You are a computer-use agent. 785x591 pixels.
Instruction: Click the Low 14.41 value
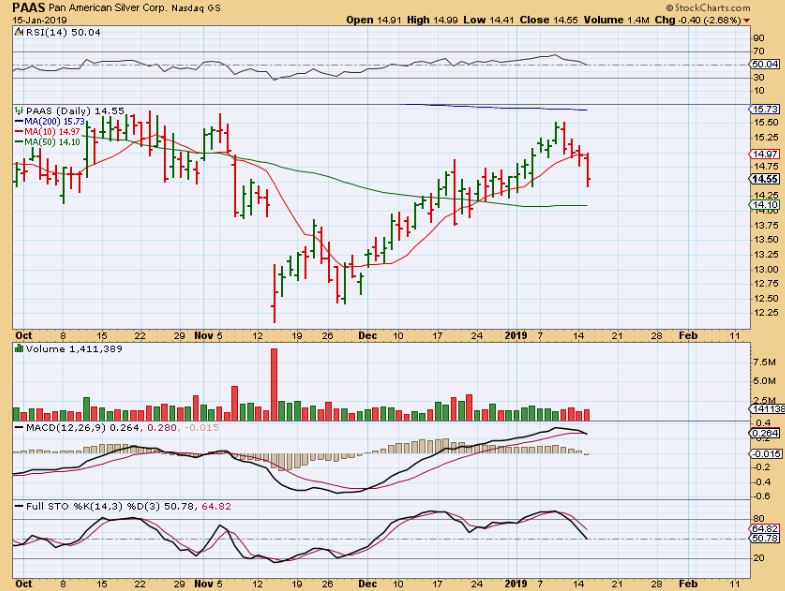[x=489, y=20]
